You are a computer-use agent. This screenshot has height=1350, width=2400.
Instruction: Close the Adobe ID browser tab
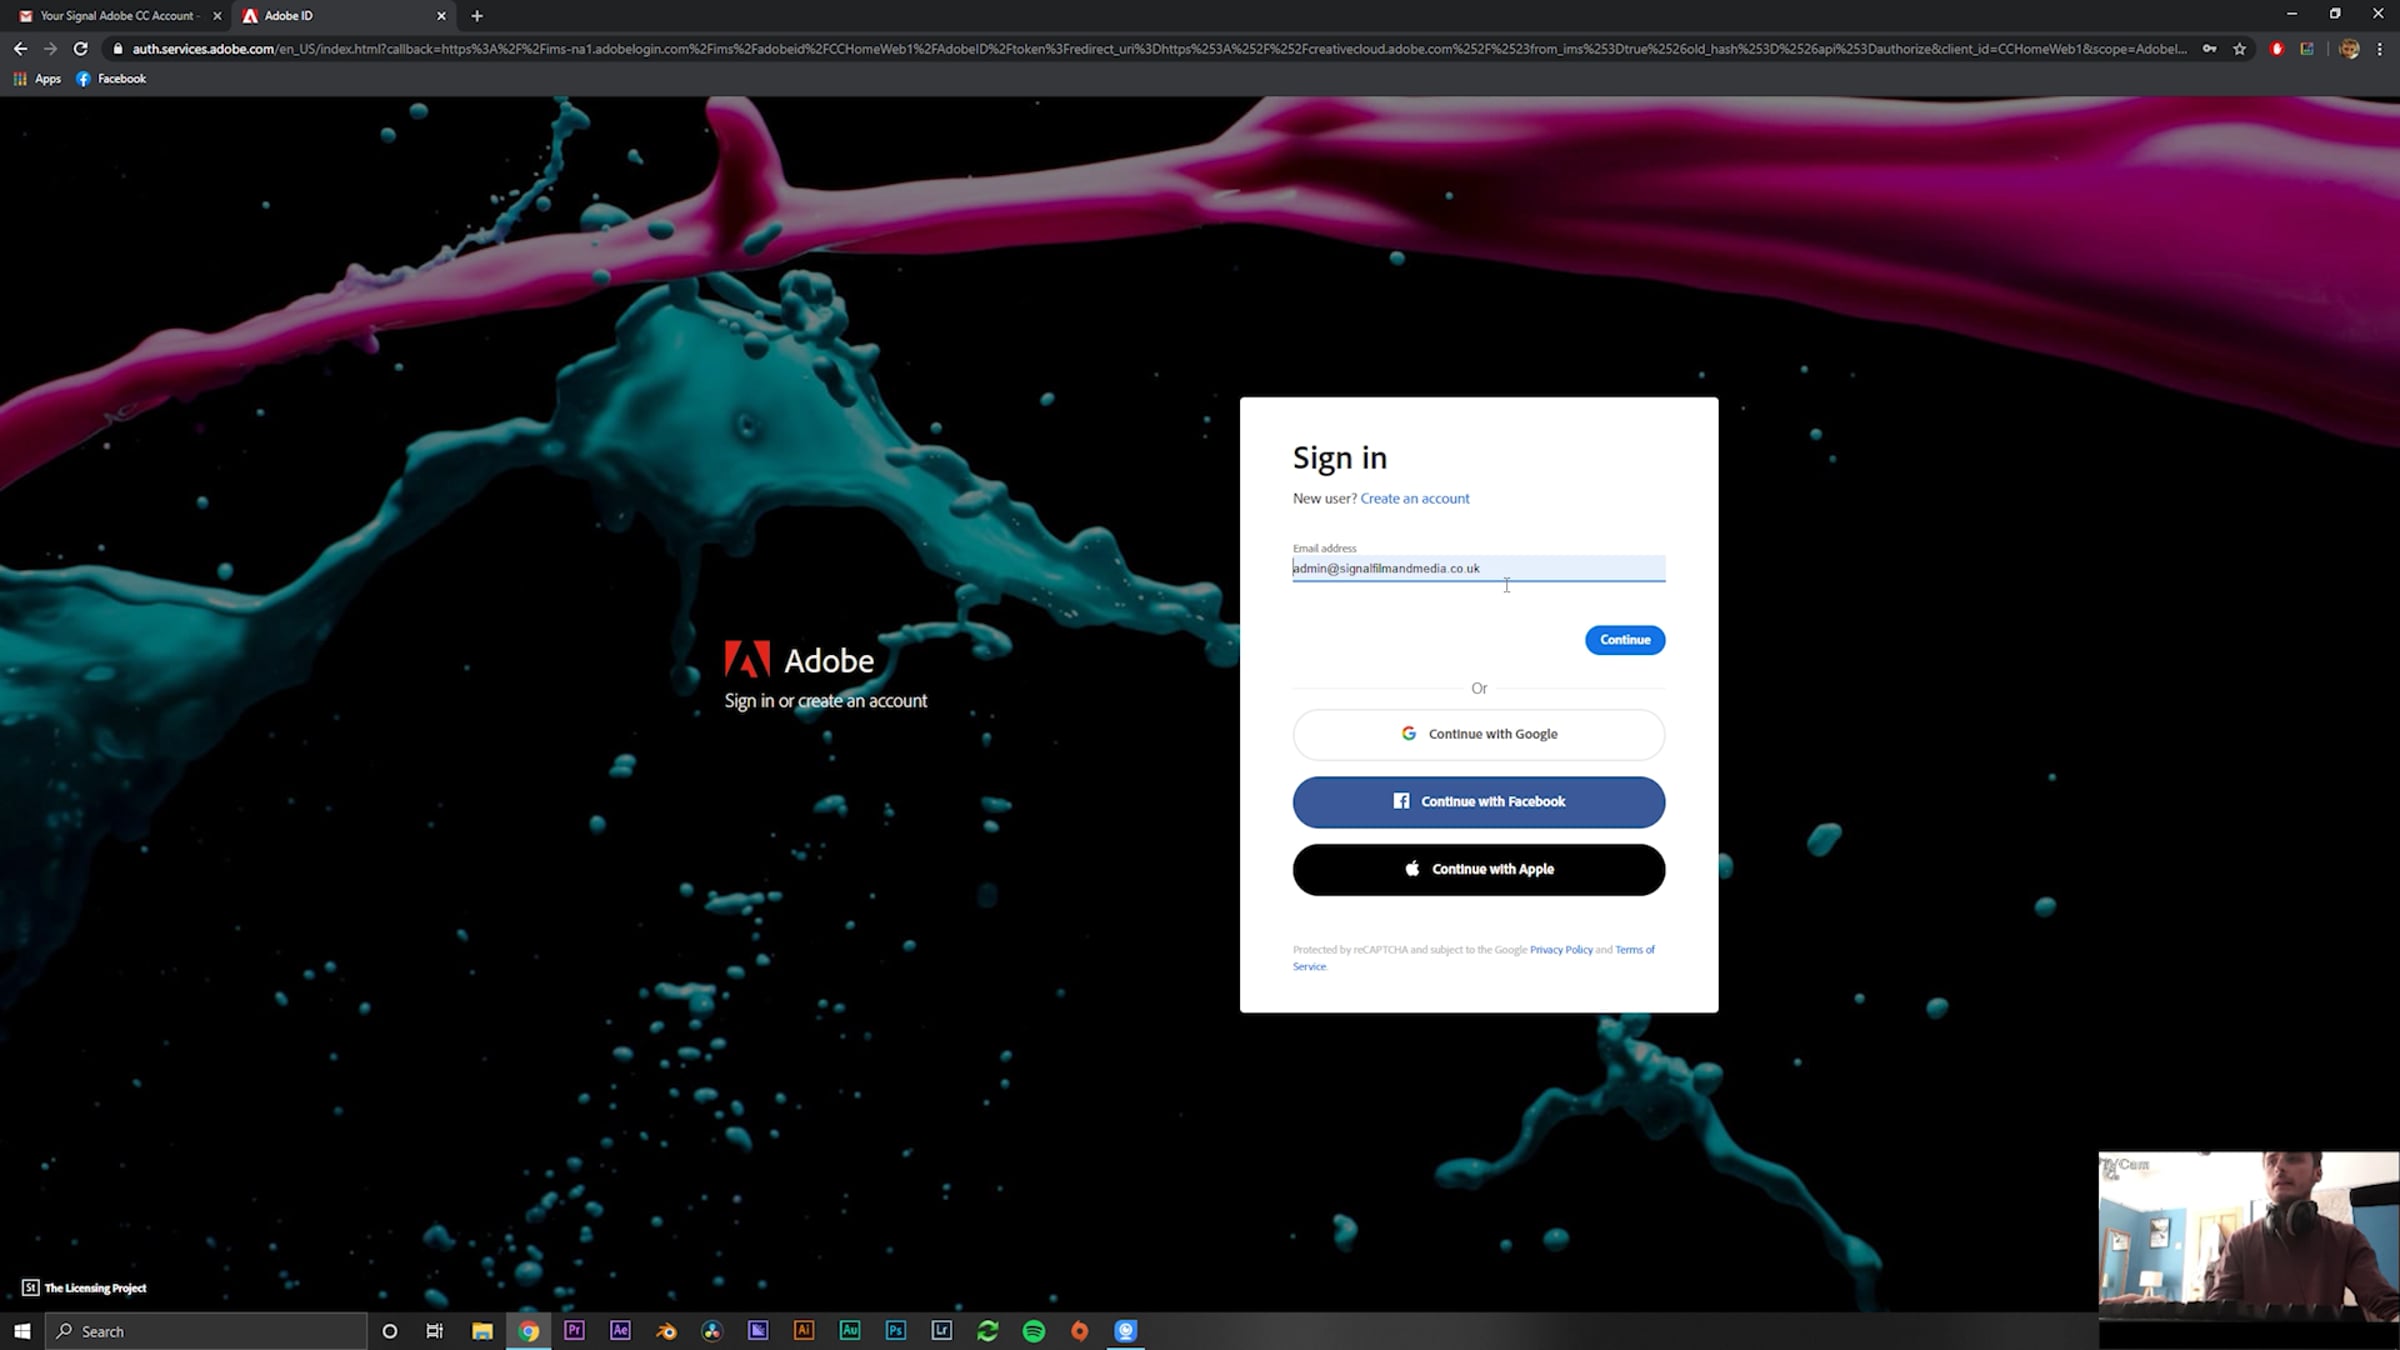click(x=441, y=16)
